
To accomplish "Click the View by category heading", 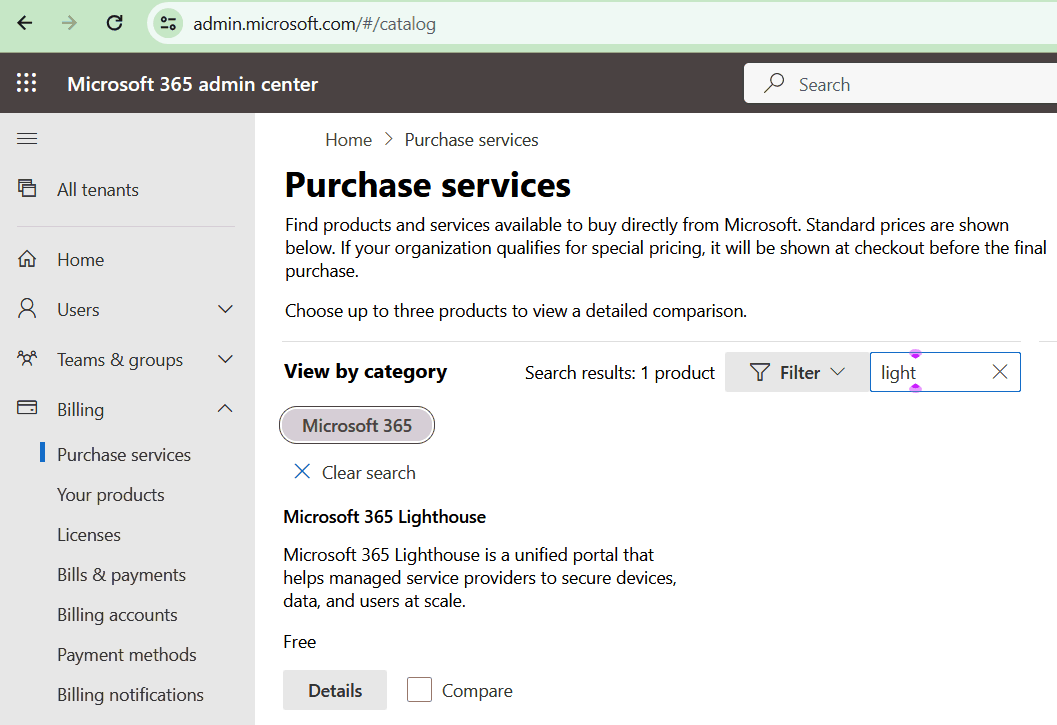I will 365,372.
